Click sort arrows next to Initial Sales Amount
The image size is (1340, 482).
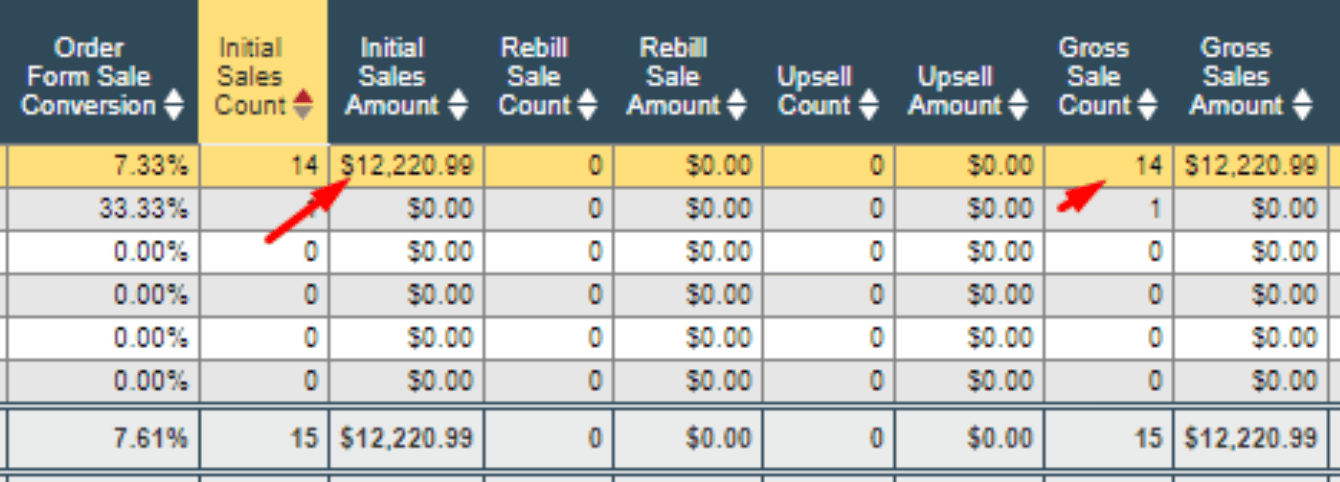[x=459, y=105]
